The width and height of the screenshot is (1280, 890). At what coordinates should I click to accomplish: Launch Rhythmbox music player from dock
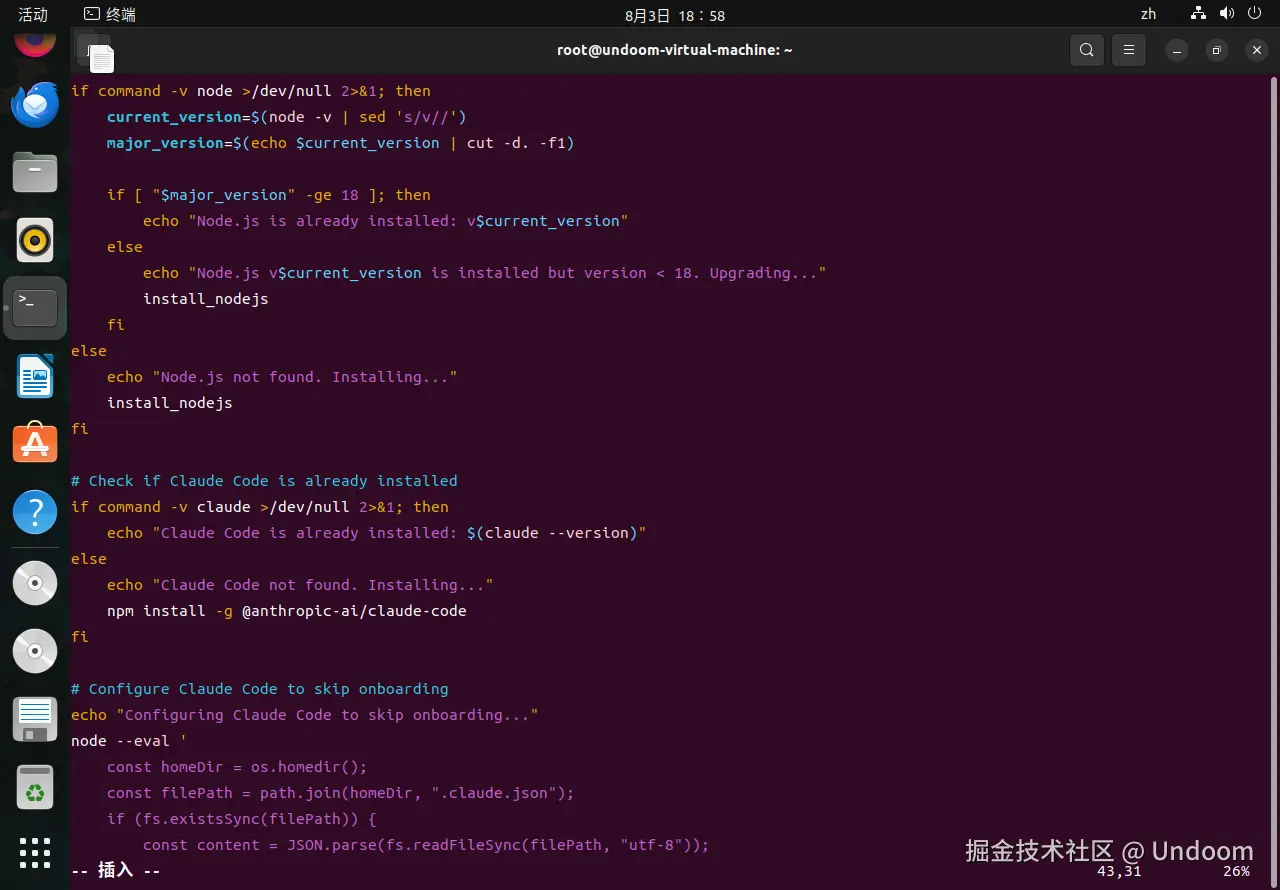(x=35, y=240)
